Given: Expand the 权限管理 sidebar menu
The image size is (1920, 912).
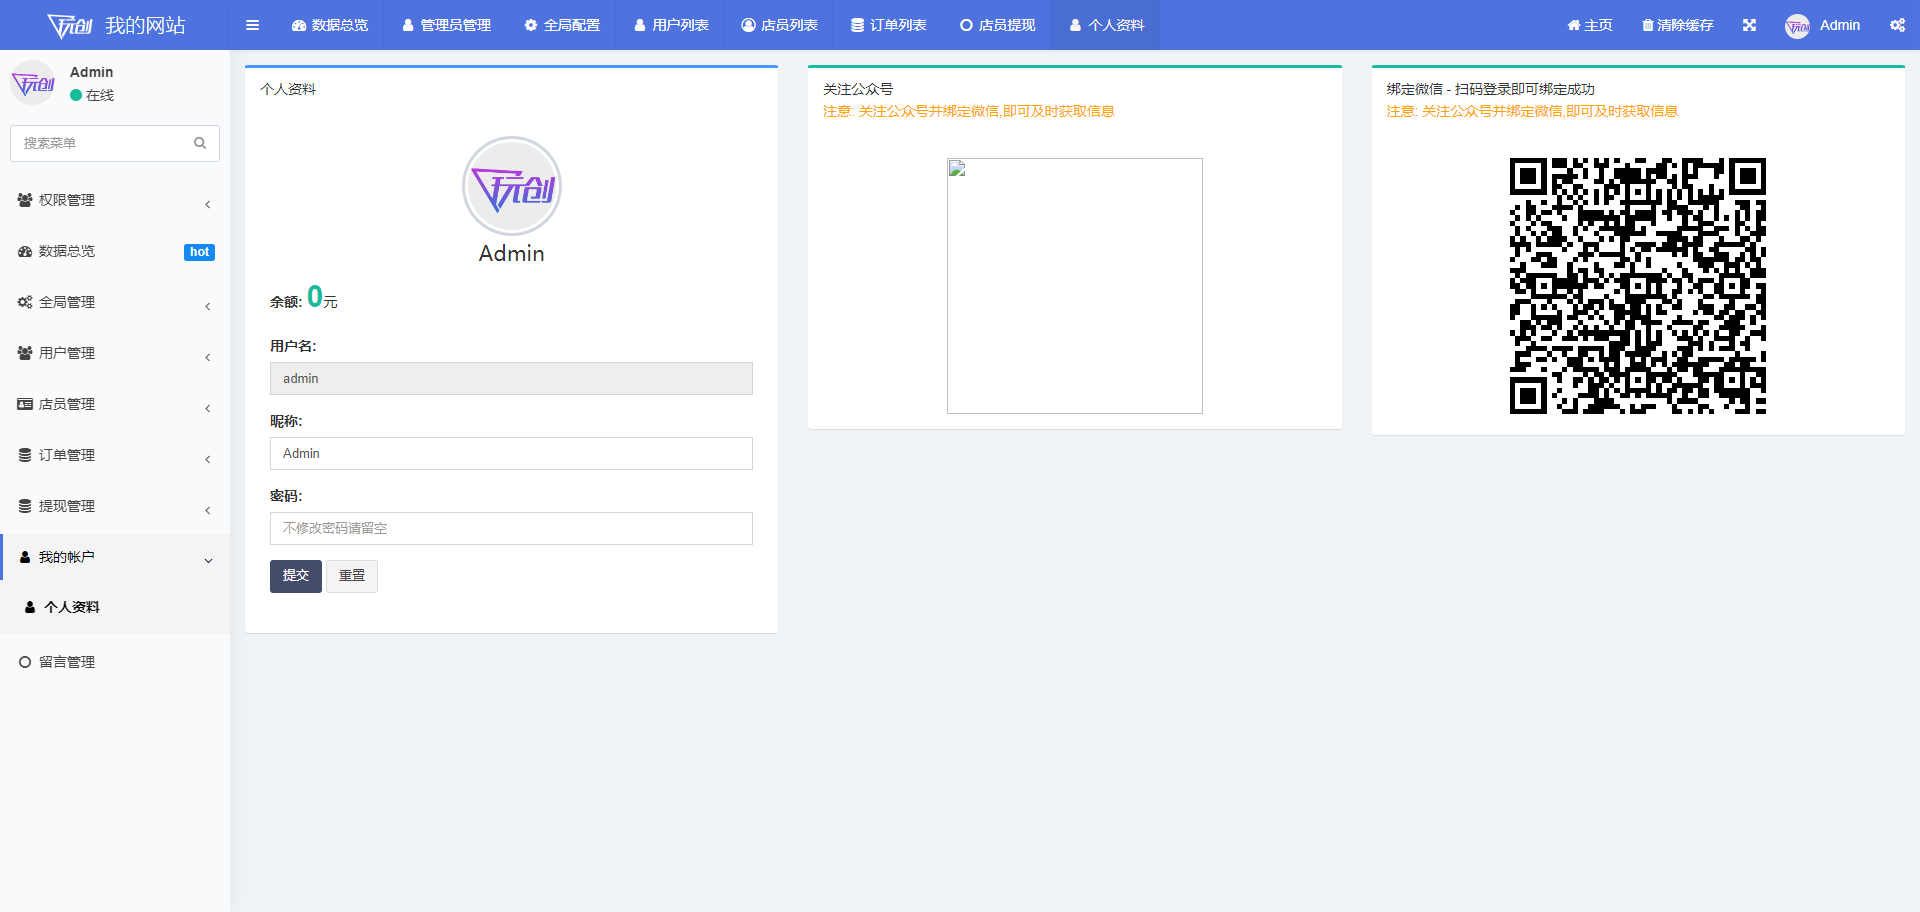Looking at the screenshot, I should [x=115, y=200].
